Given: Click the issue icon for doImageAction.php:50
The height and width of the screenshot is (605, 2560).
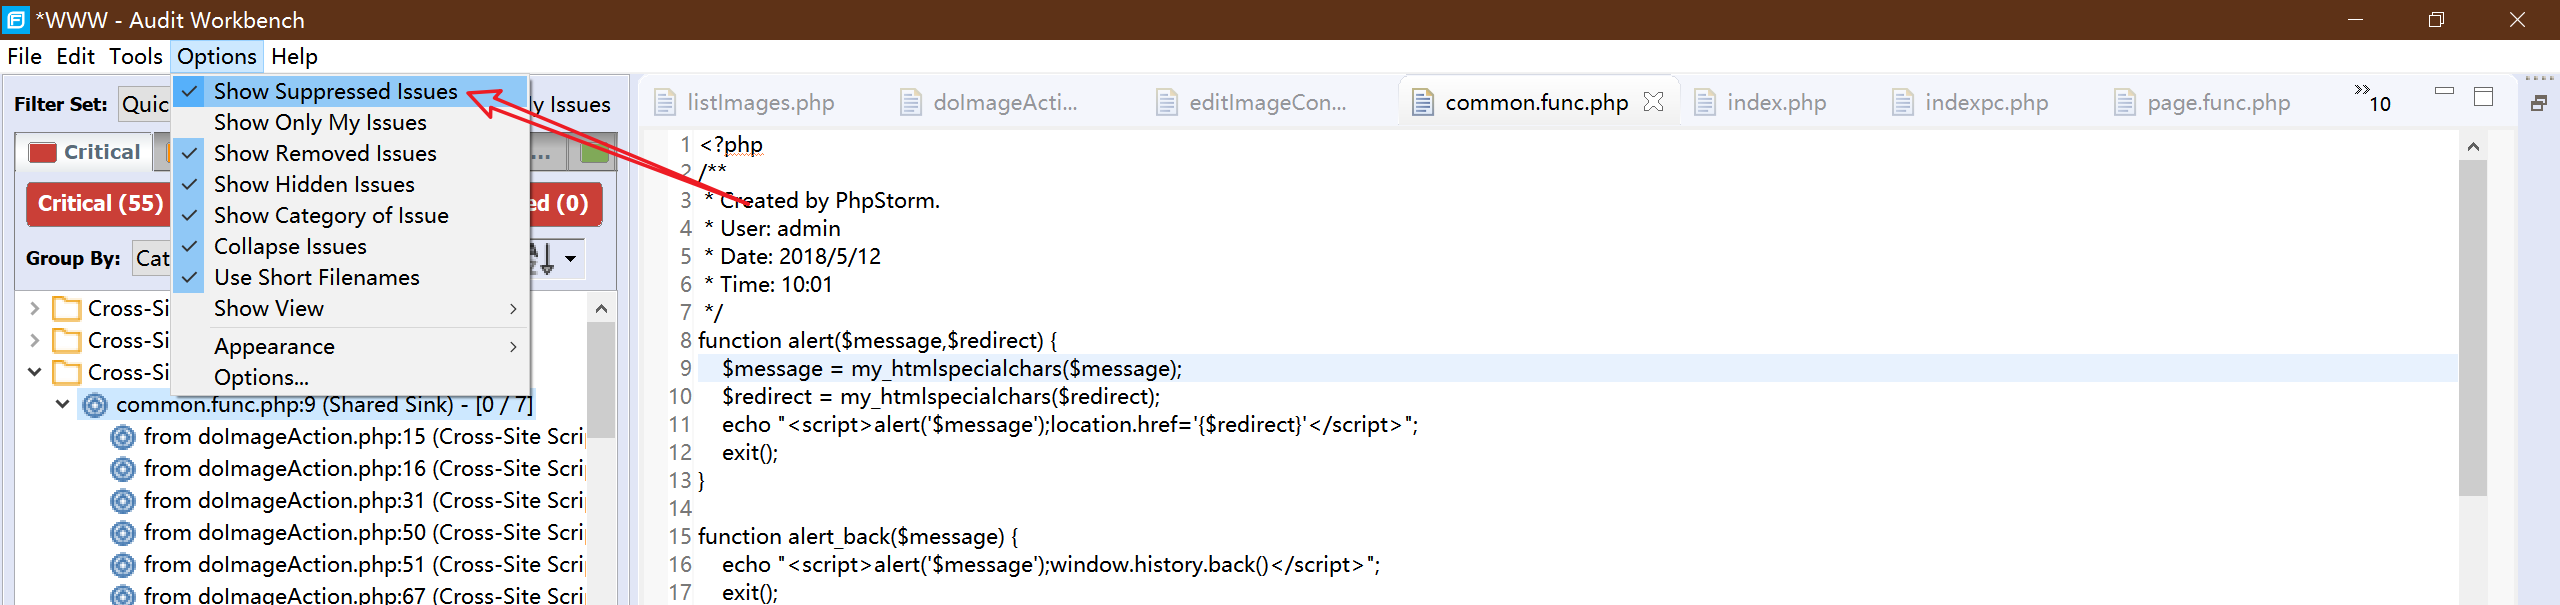Looking at the screenshot, I should (x=123, y=533).
